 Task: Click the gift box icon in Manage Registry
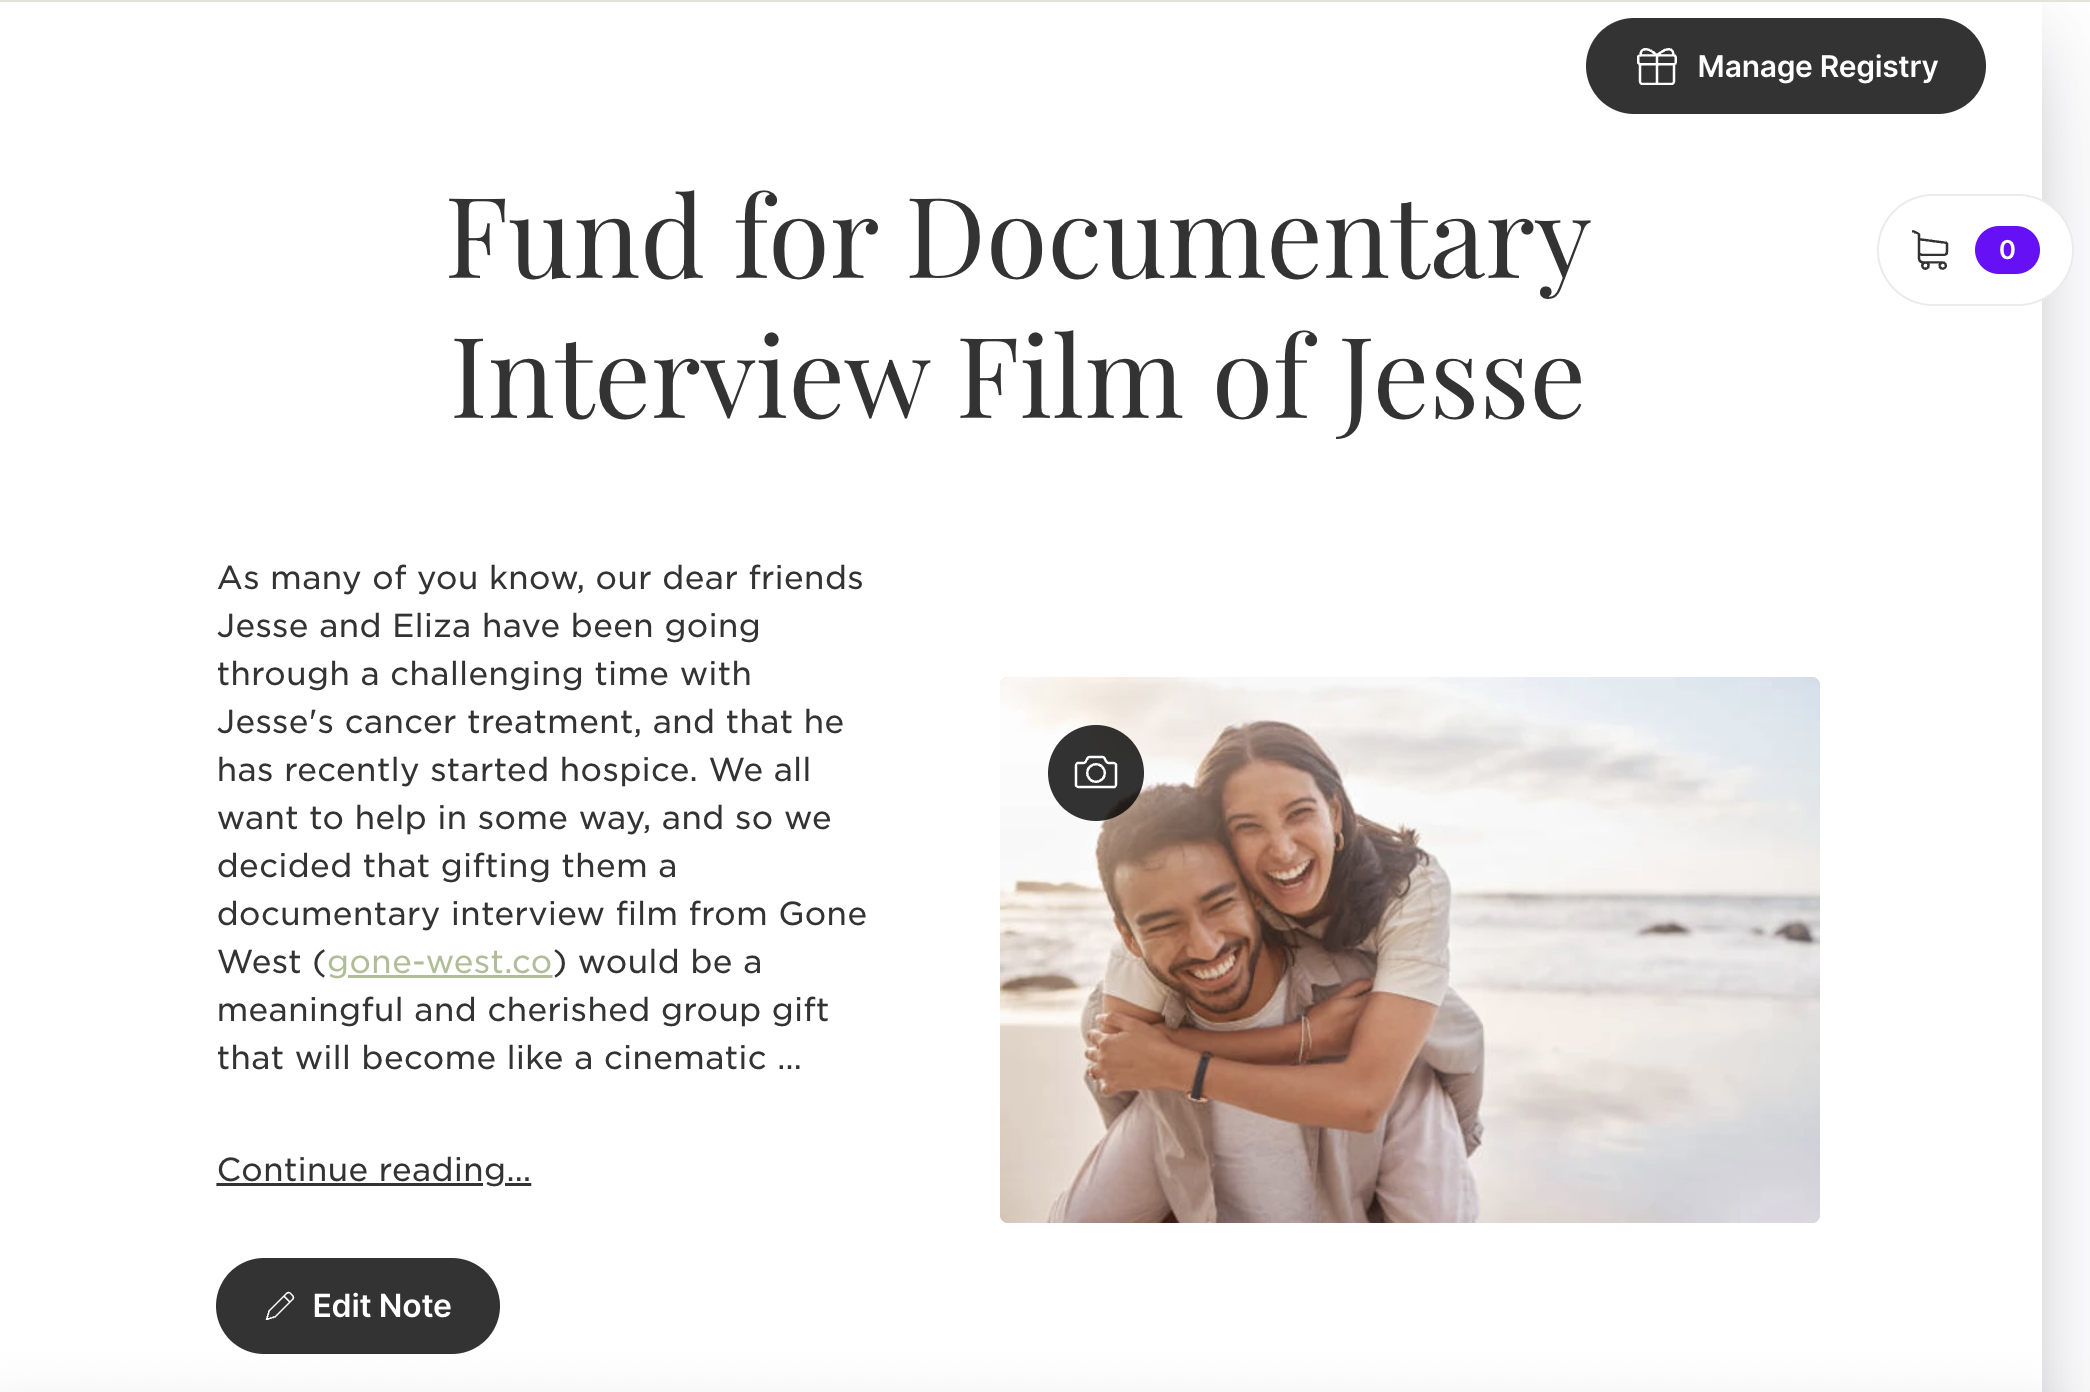click(1656, 67)
